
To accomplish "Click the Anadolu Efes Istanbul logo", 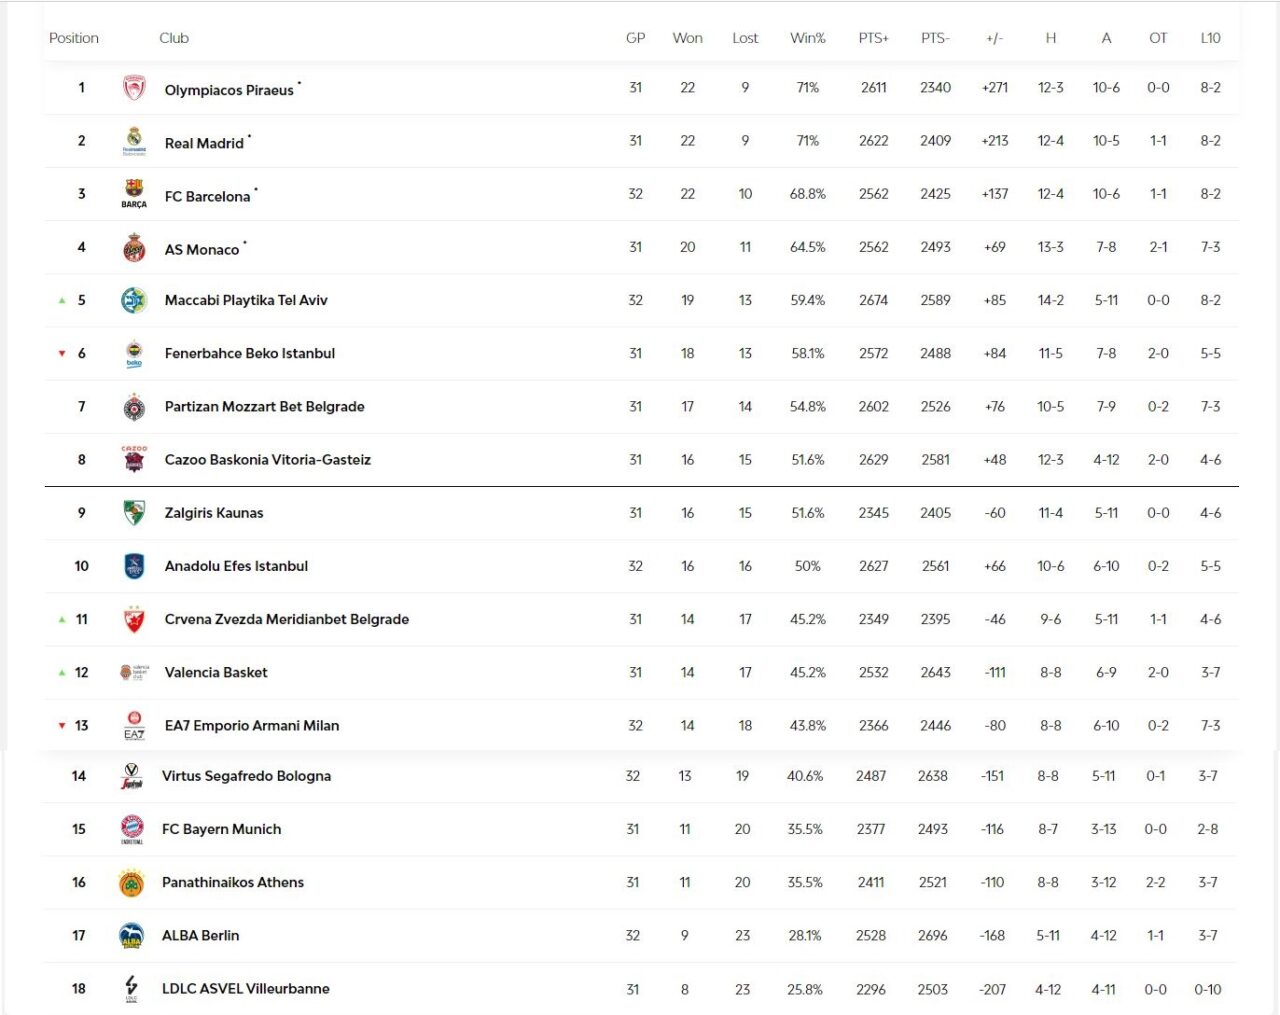I will [x=134, y=566].
